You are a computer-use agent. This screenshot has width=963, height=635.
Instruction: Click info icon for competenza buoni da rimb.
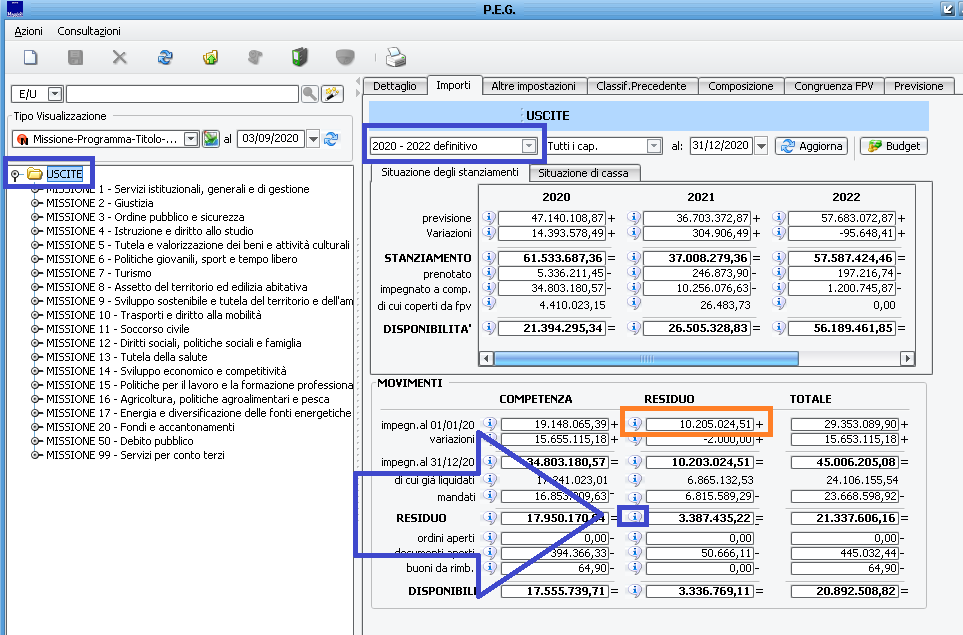tap(489, 567)
